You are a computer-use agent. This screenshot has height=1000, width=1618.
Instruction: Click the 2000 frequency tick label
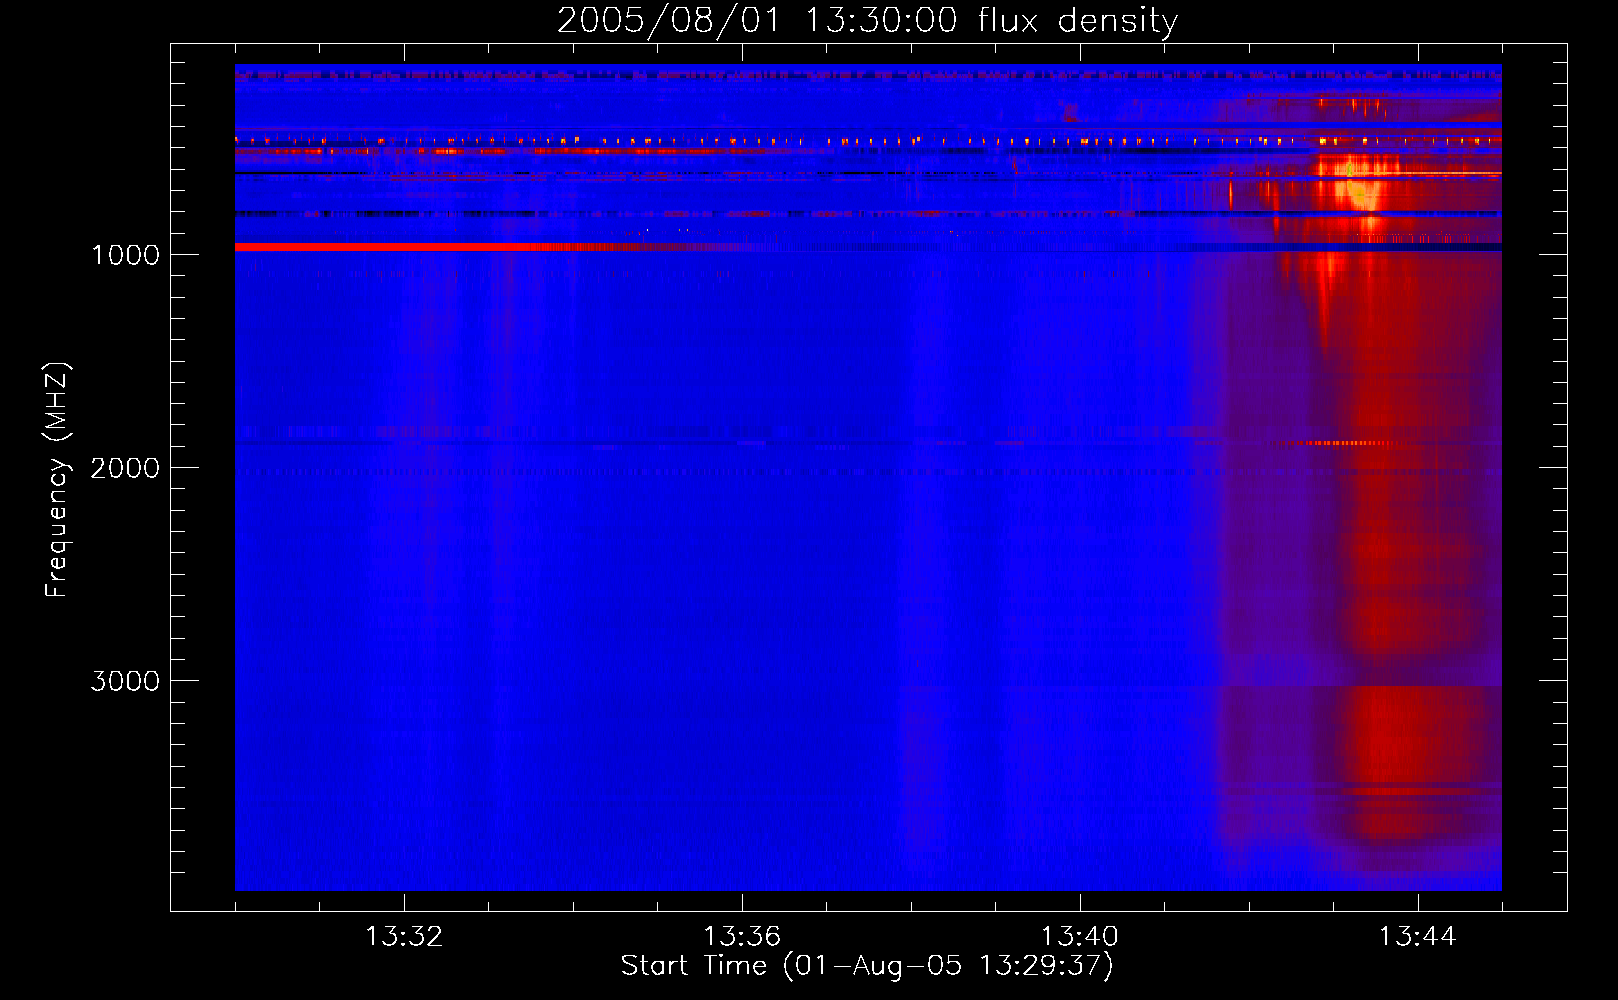coord(125,468)
